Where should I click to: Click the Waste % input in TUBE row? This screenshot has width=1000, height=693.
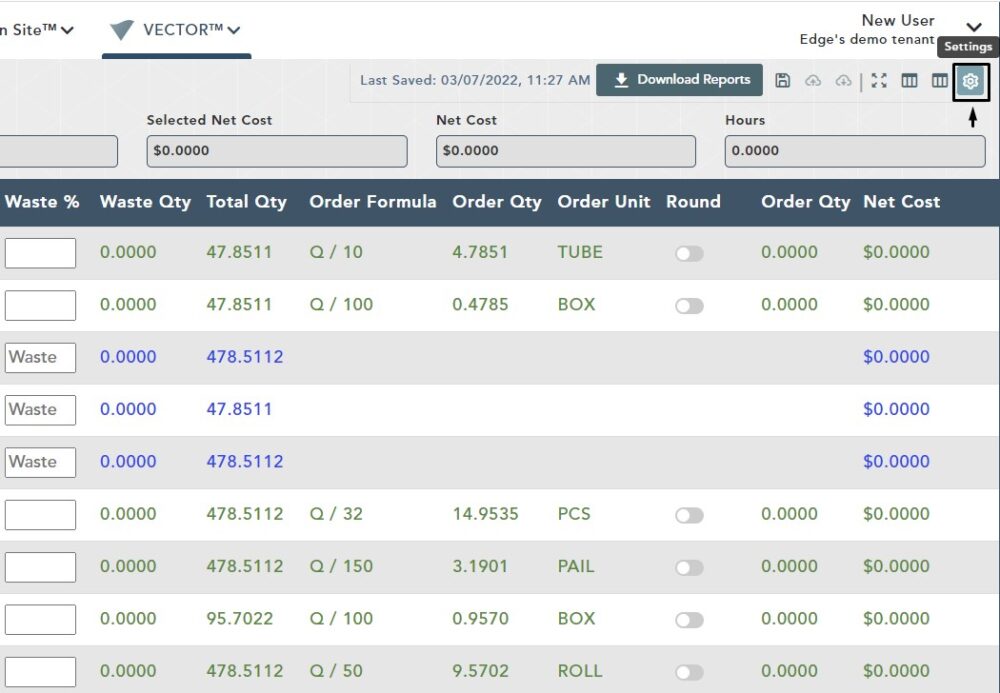[40, 253]
